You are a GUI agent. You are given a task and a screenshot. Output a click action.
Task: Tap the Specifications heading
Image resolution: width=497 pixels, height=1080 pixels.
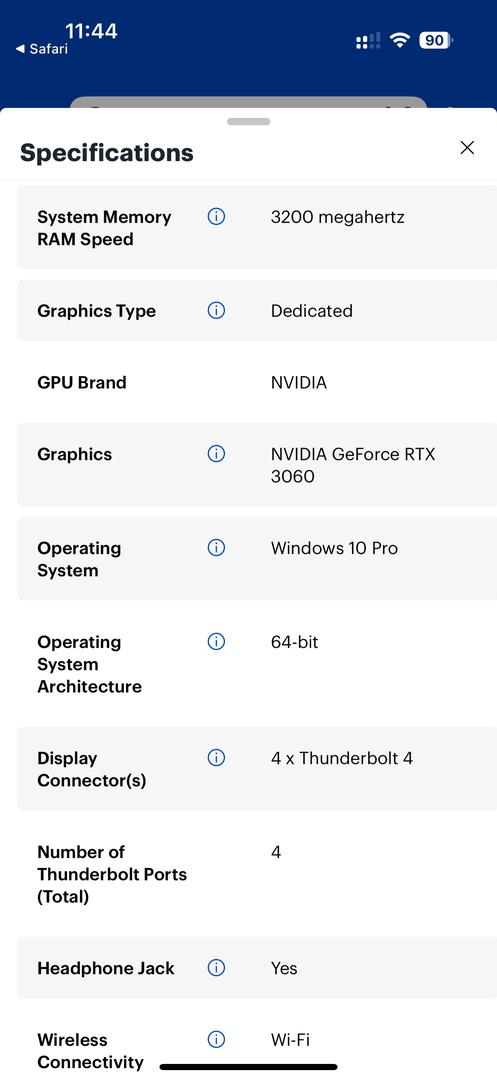point(107,152)
